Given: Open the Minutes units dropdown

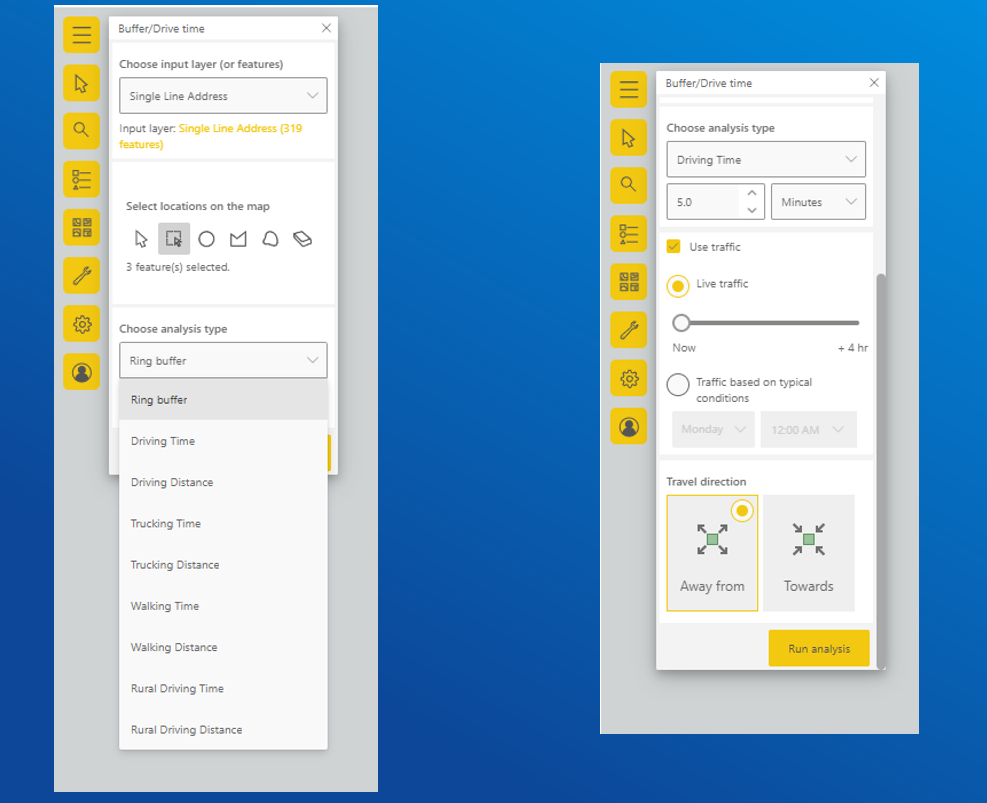Looking at the screenshot, I should [818, 201].
